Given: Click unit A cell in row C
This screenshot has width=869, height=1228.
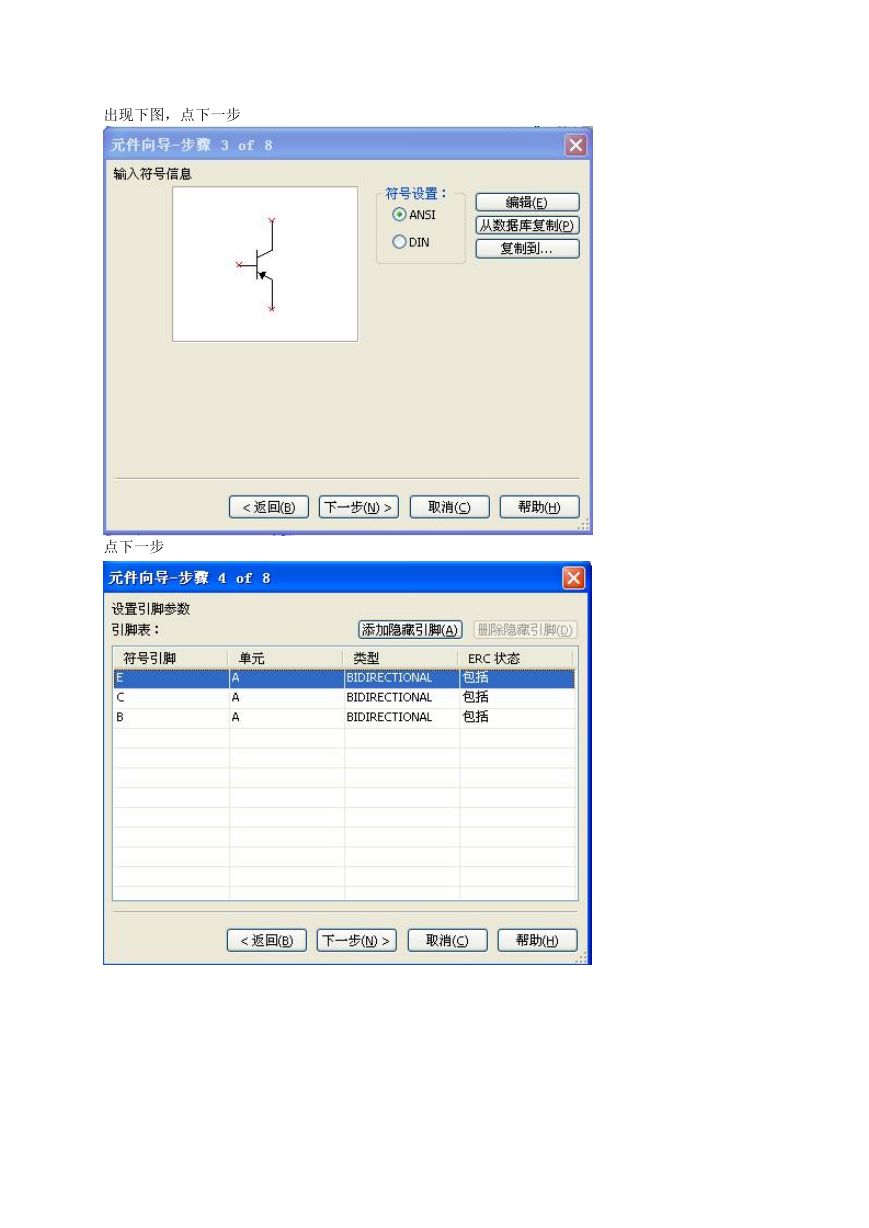Looking at the screenshot, I should click(287, 698).
